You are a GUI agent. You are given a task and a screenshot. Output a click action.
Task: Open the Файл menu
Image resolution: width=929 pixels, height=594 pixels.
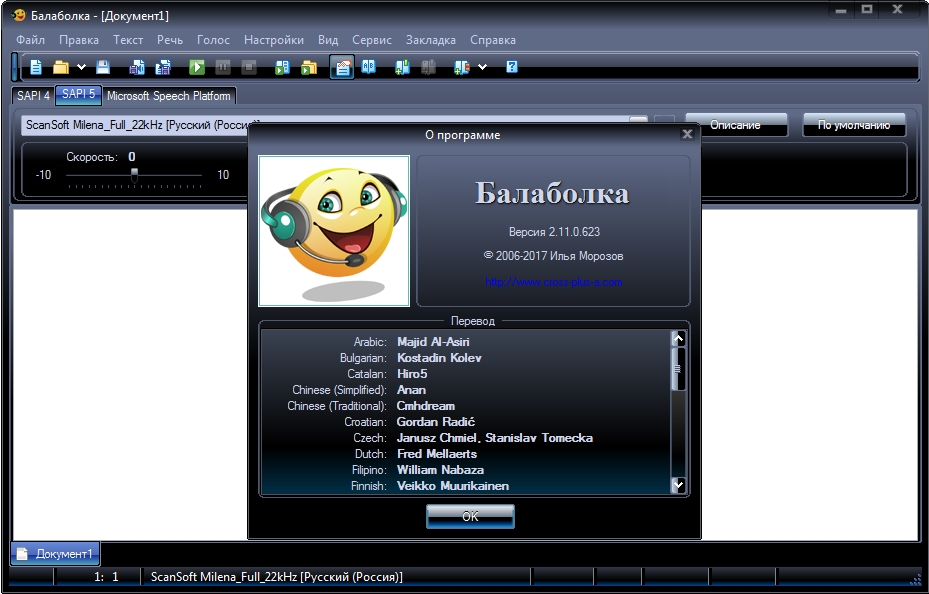pos(30,40)
